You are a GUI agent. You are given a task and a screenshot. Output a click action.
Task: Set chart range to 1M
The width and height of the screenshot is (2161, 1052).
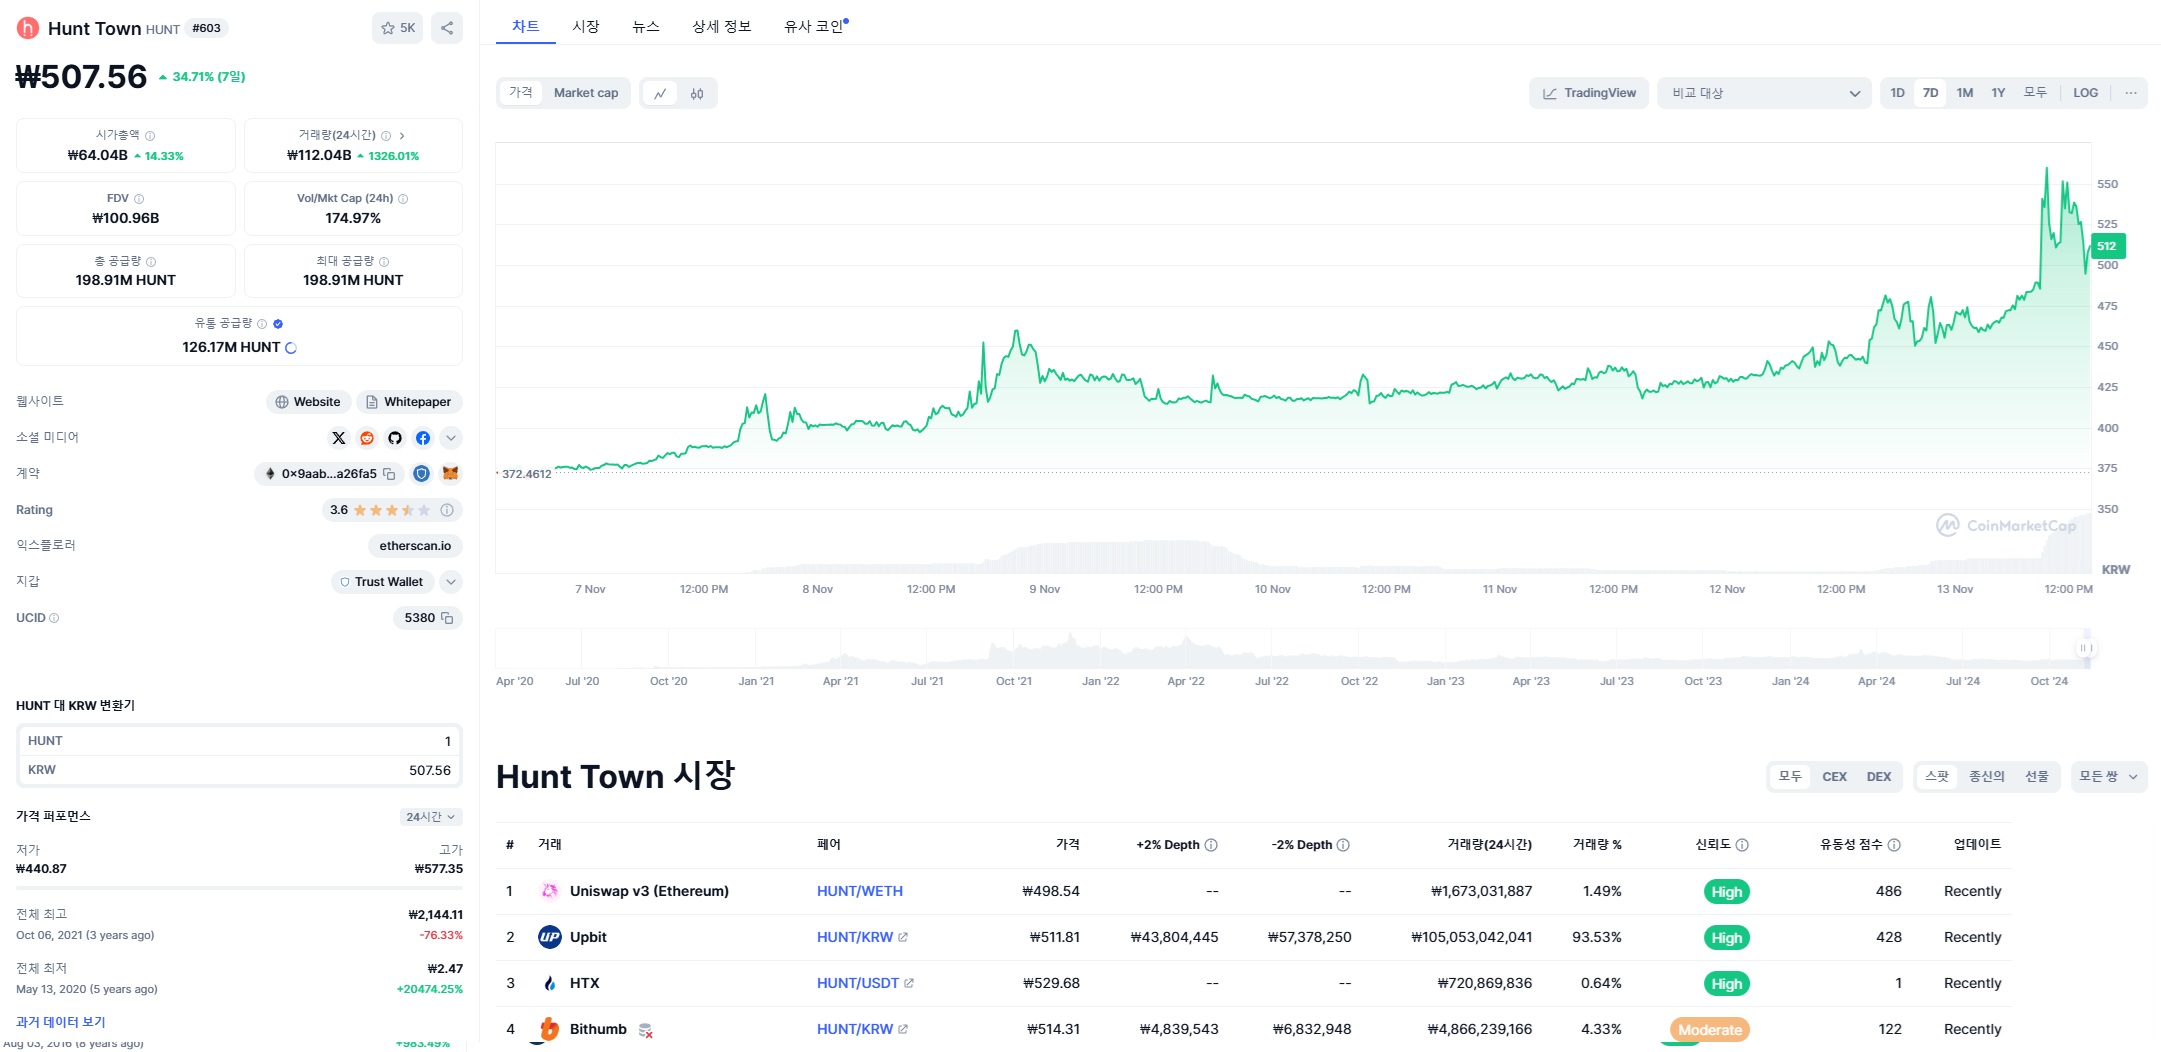(x=1964, y=93)
